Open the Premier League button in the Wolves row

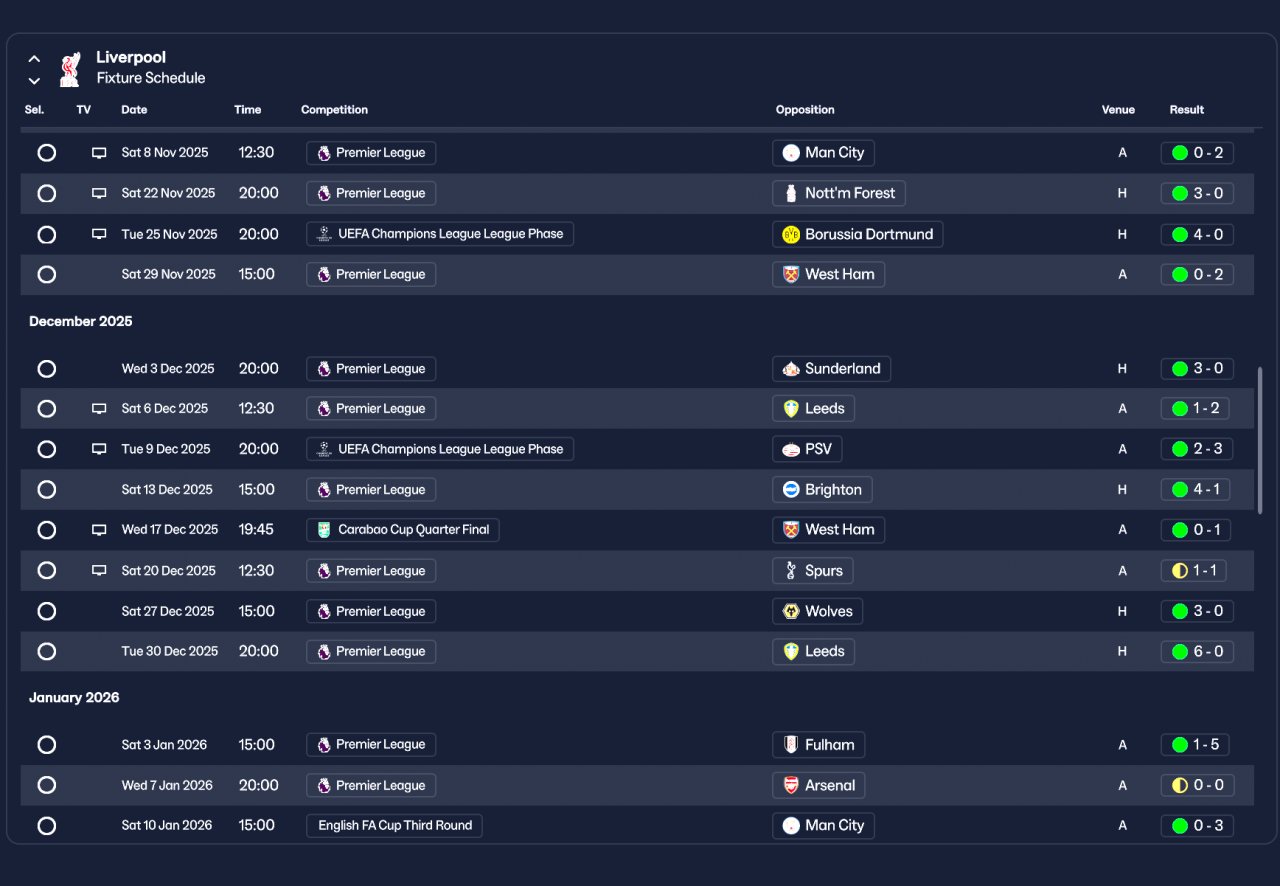pos(371,611)
